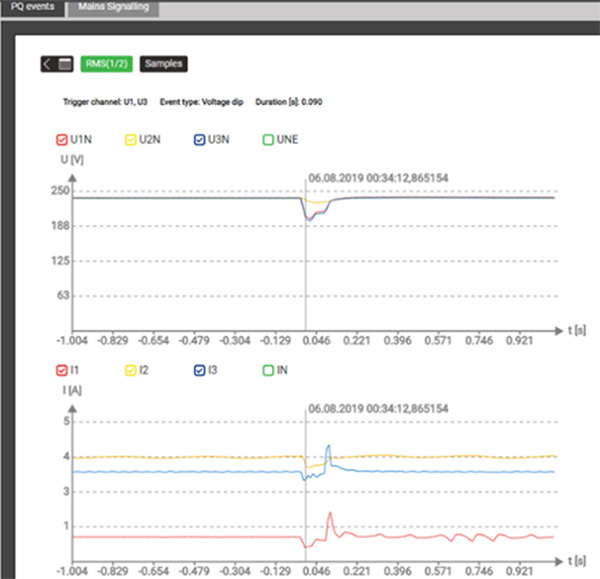The width and height of the screenshot is (600, 579).
Task: Click the table list icon beside back arrow
Action: click(x=65, y=64)
